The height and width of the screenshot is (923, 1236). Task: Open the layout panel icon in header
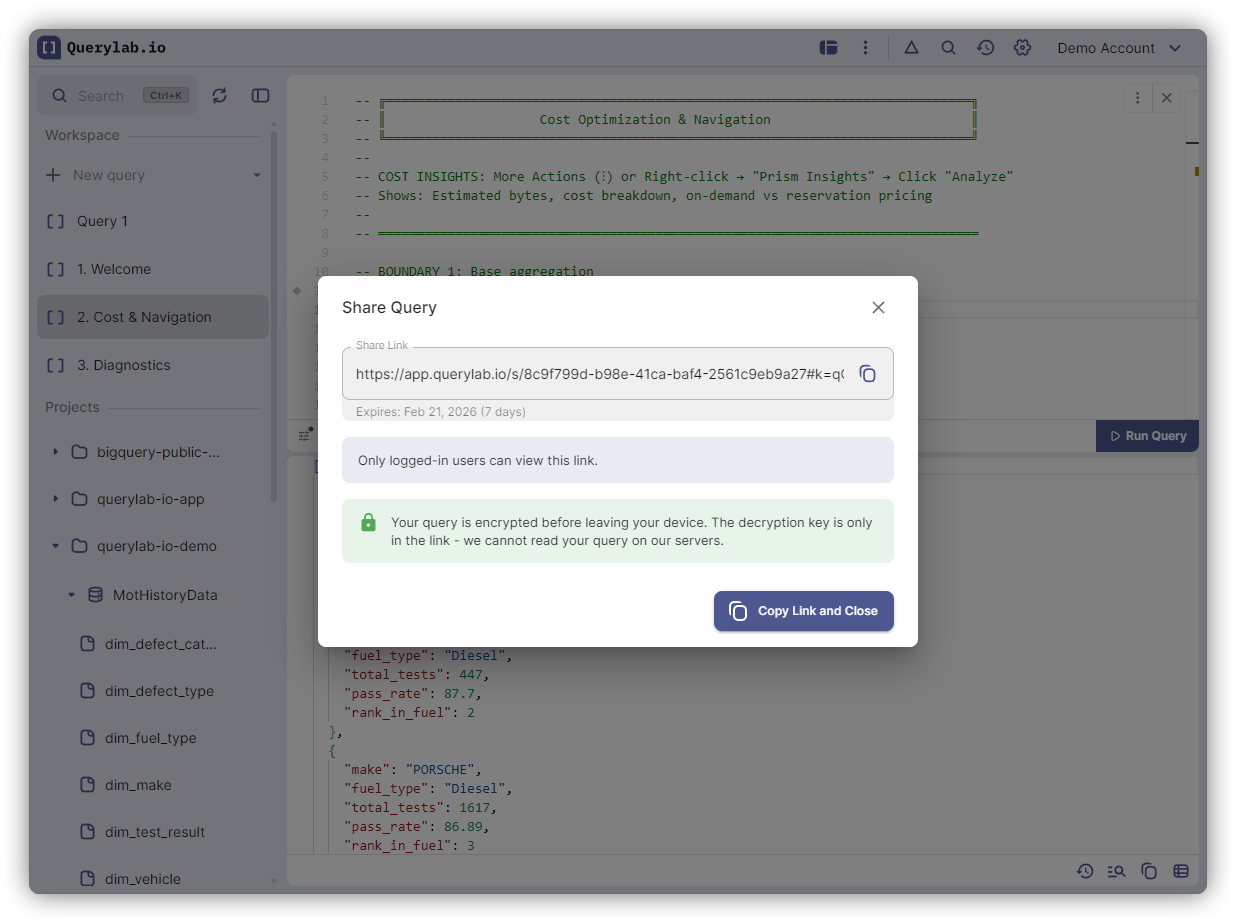point(828,48)
